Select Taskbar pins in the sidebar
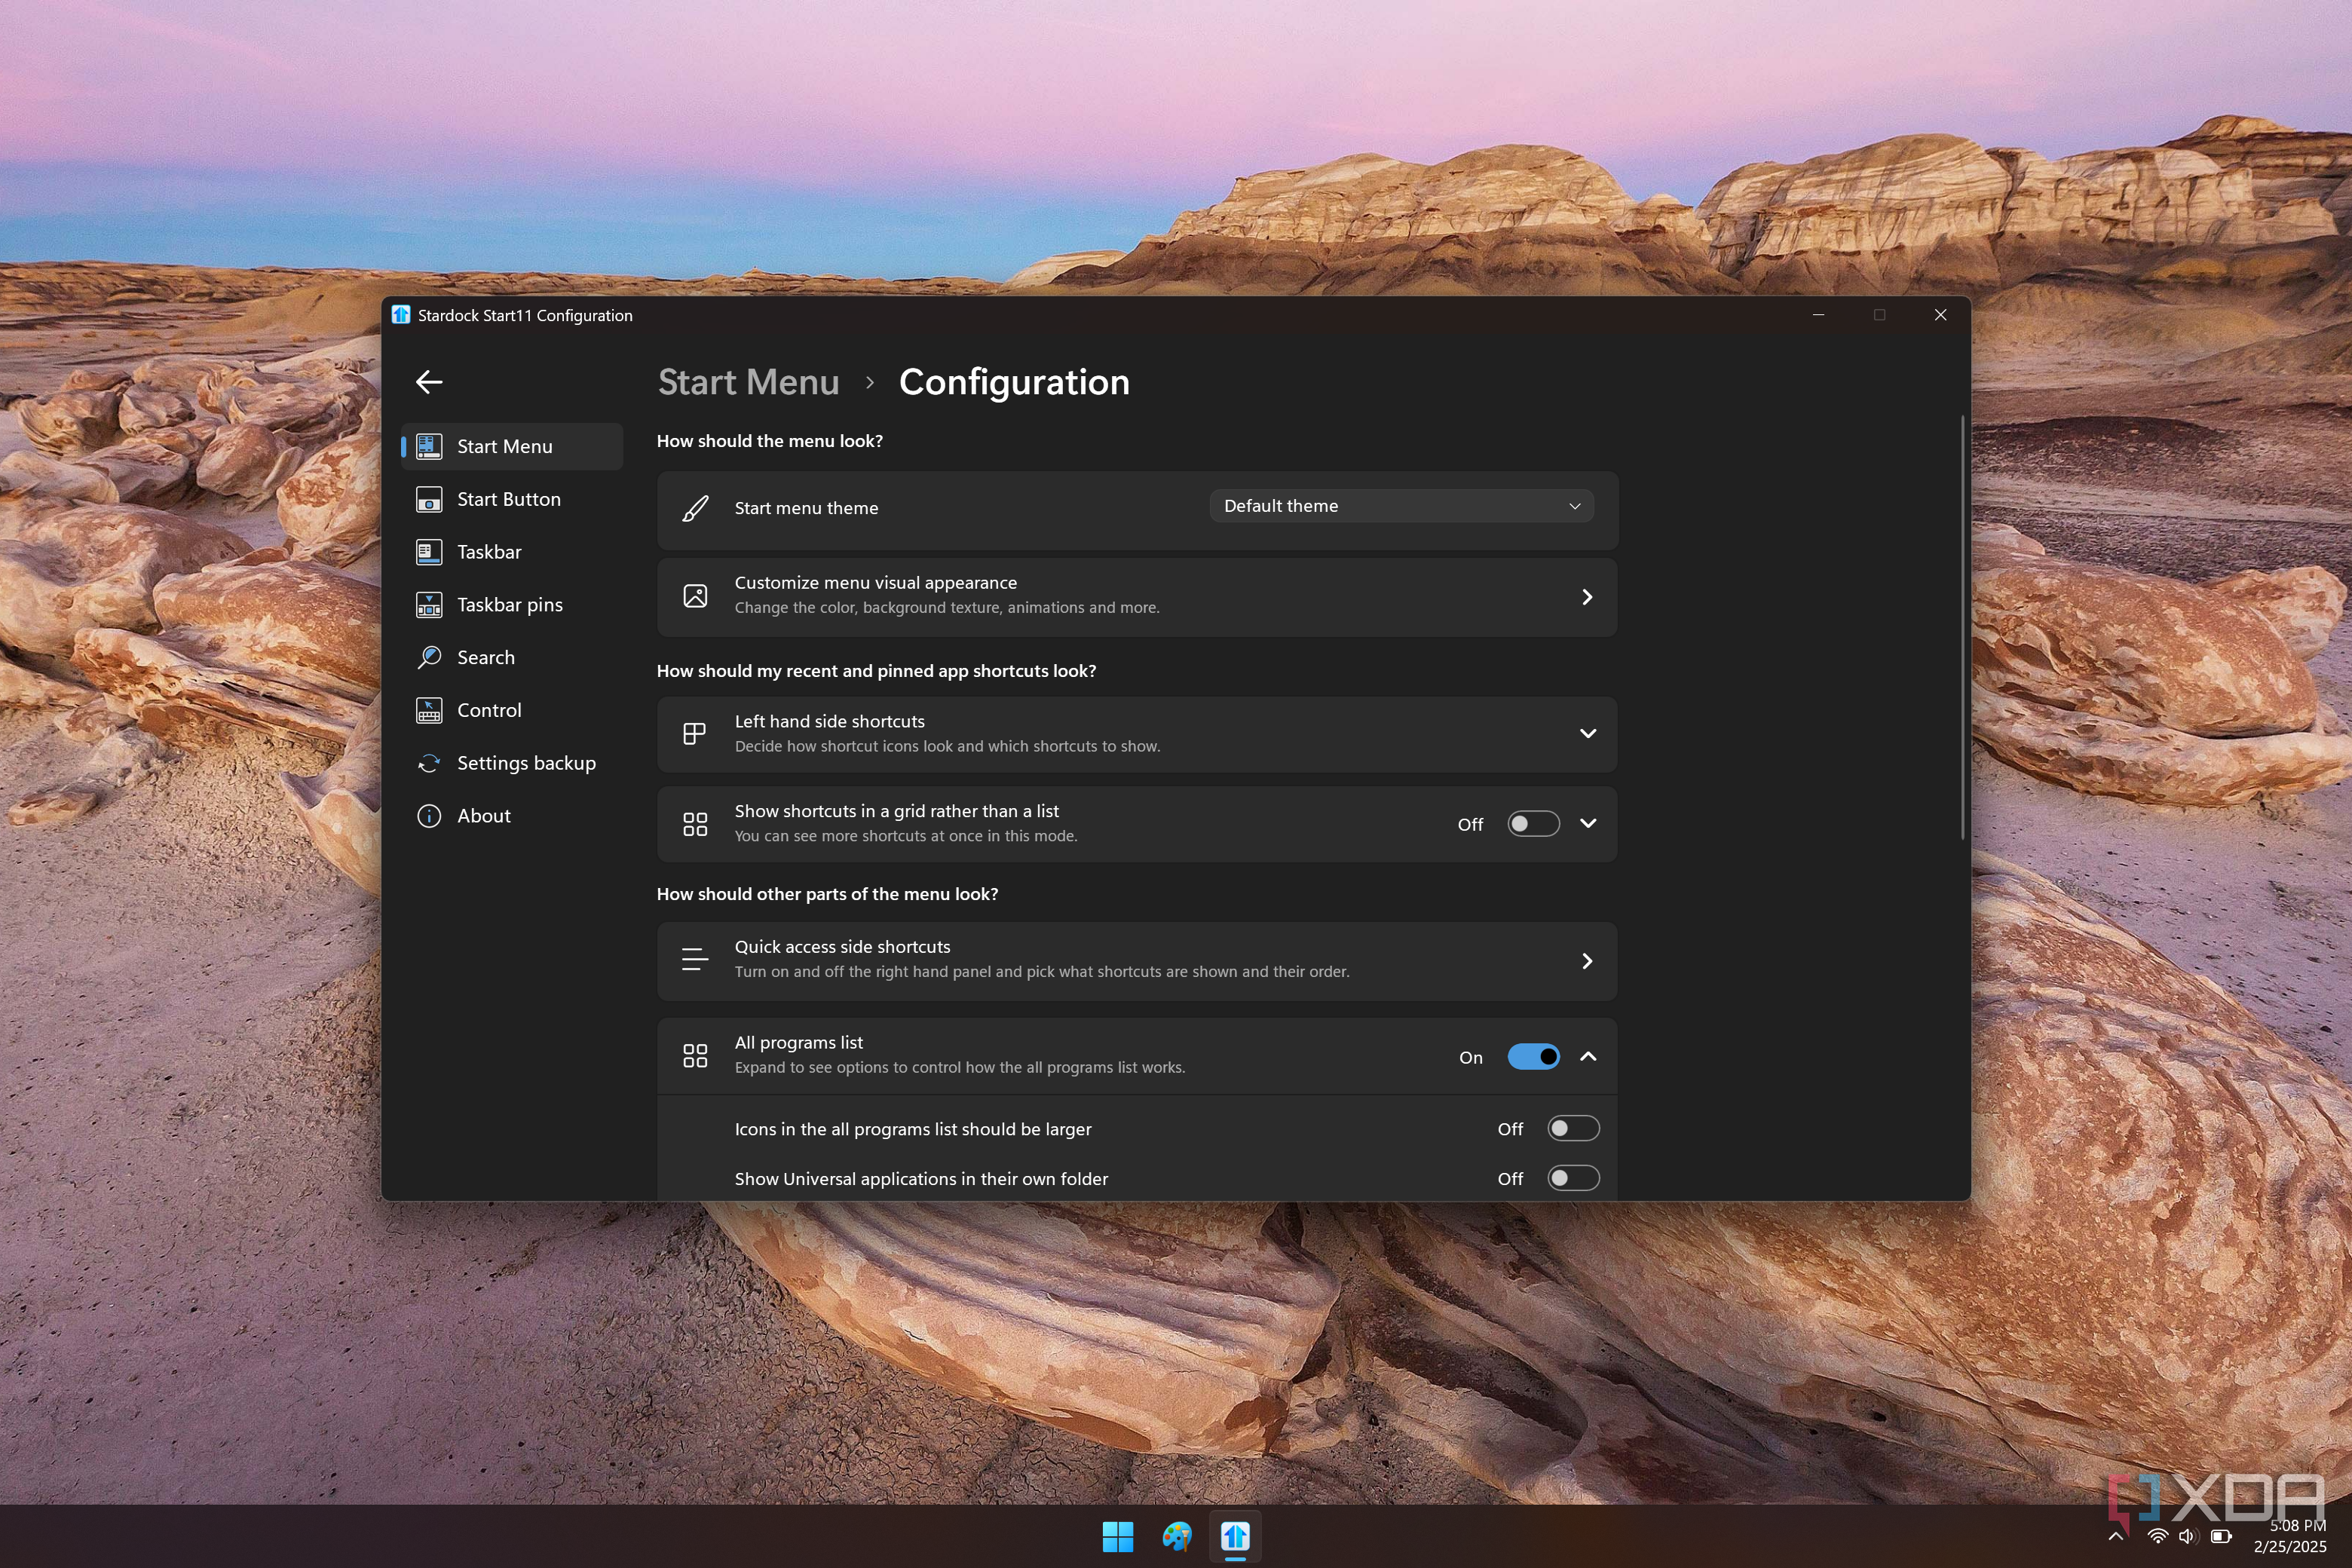Viewport: 2352px width, 1568px height. click(512, 605)
